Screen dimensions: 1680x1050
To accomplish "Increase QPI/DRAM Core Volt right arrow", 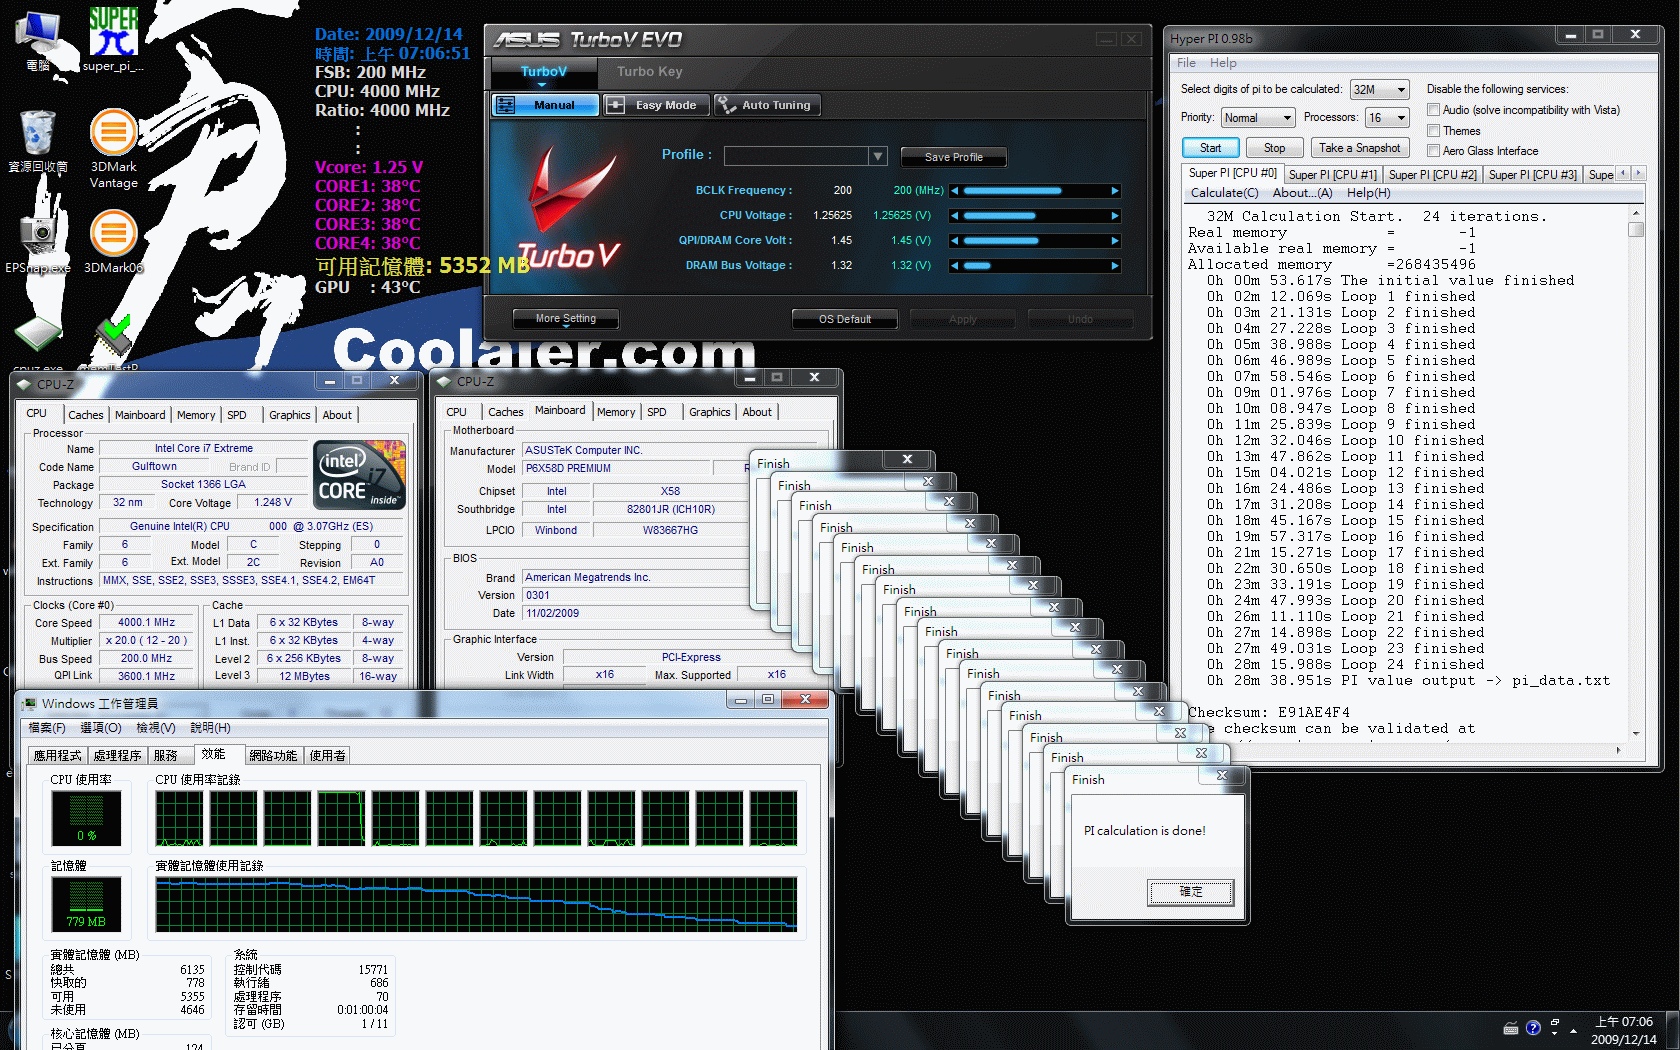I will coord(1115,241).
